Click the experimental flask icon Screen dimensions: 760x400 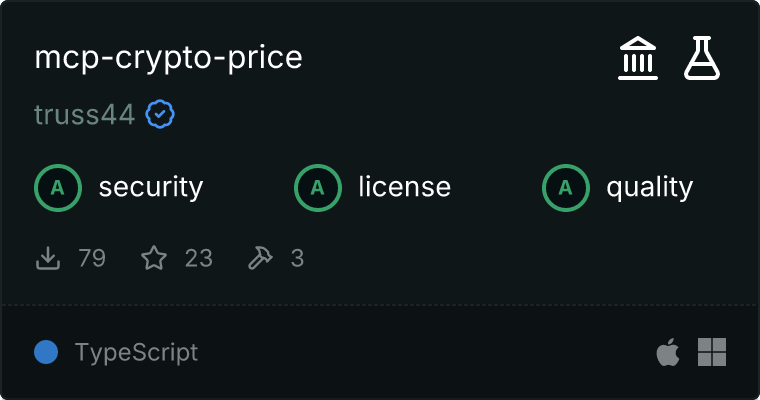point(702,59)
